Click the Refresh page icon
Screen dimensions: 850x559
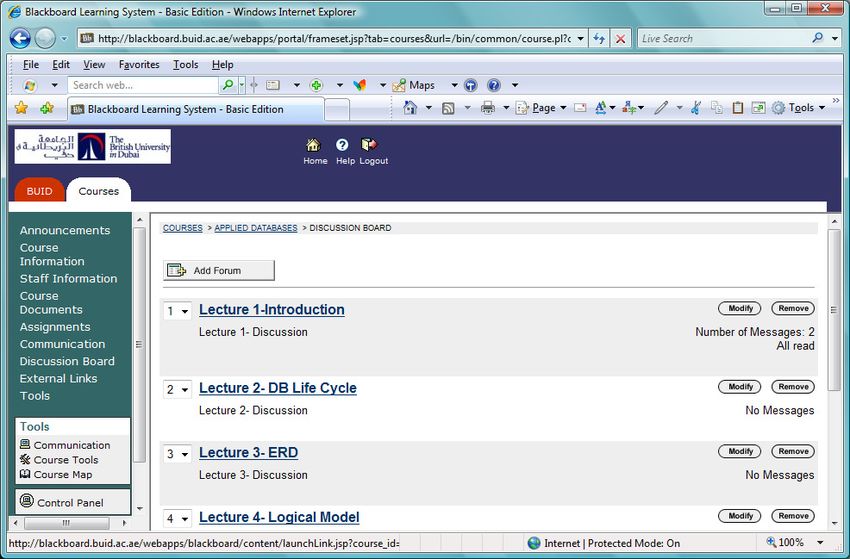599,38
